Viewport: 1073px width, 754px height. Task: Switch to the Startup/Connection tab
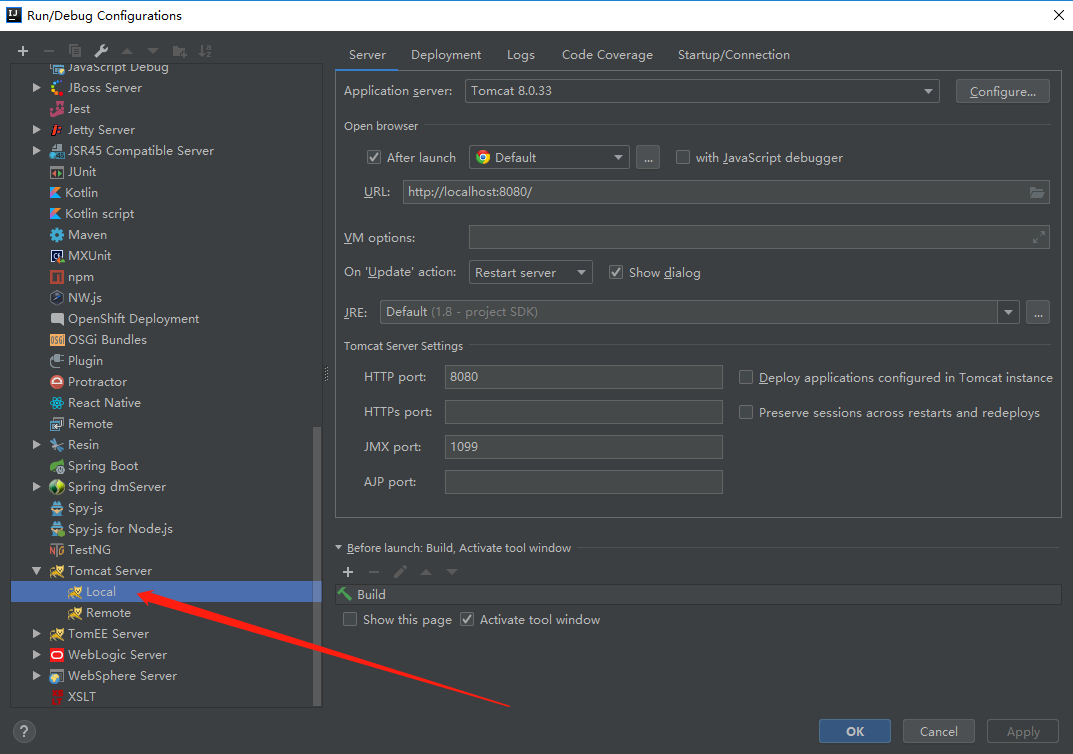(x=734, y=55)
